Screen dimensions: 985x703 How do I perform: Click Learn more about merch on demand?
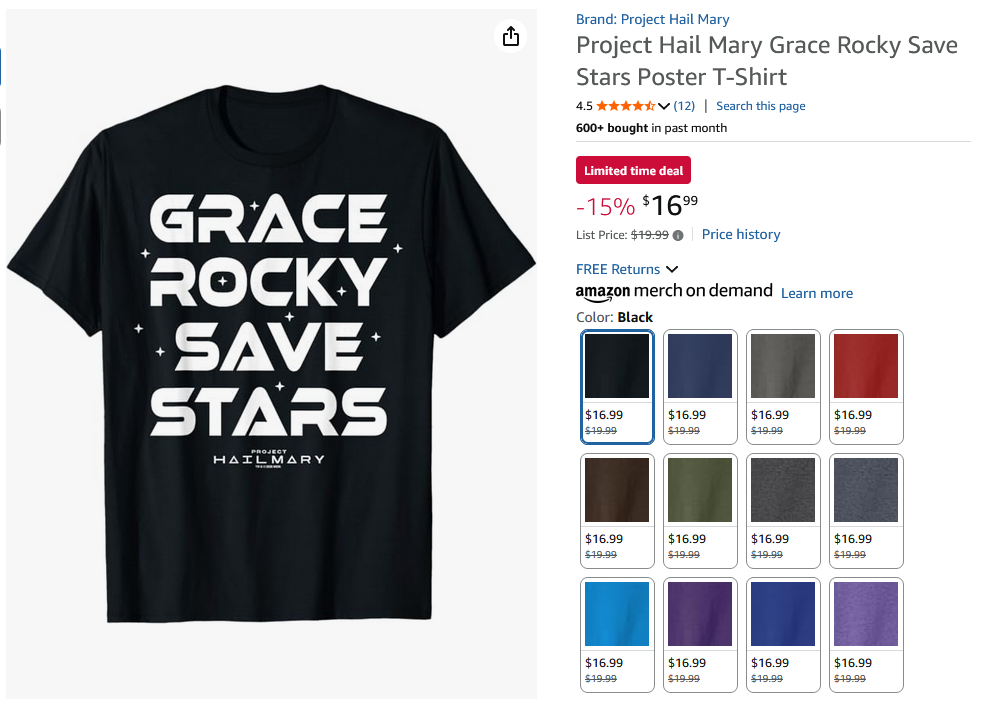click(816, 293)
